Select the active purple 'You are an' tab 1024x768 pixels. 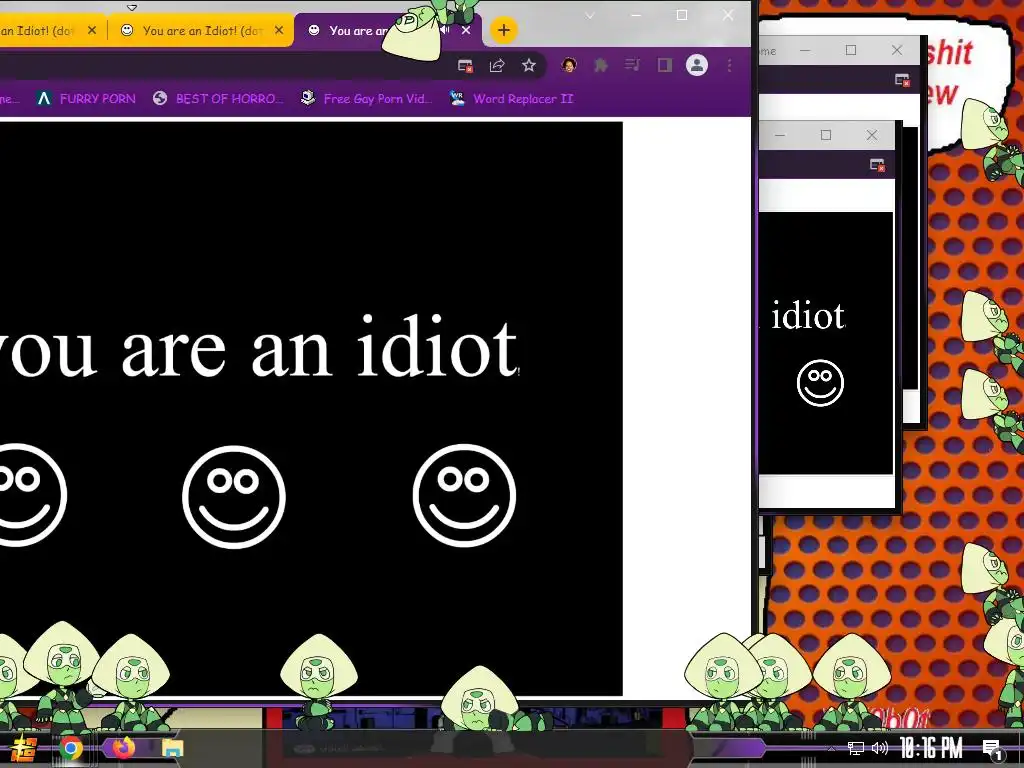tap(357, 31)
